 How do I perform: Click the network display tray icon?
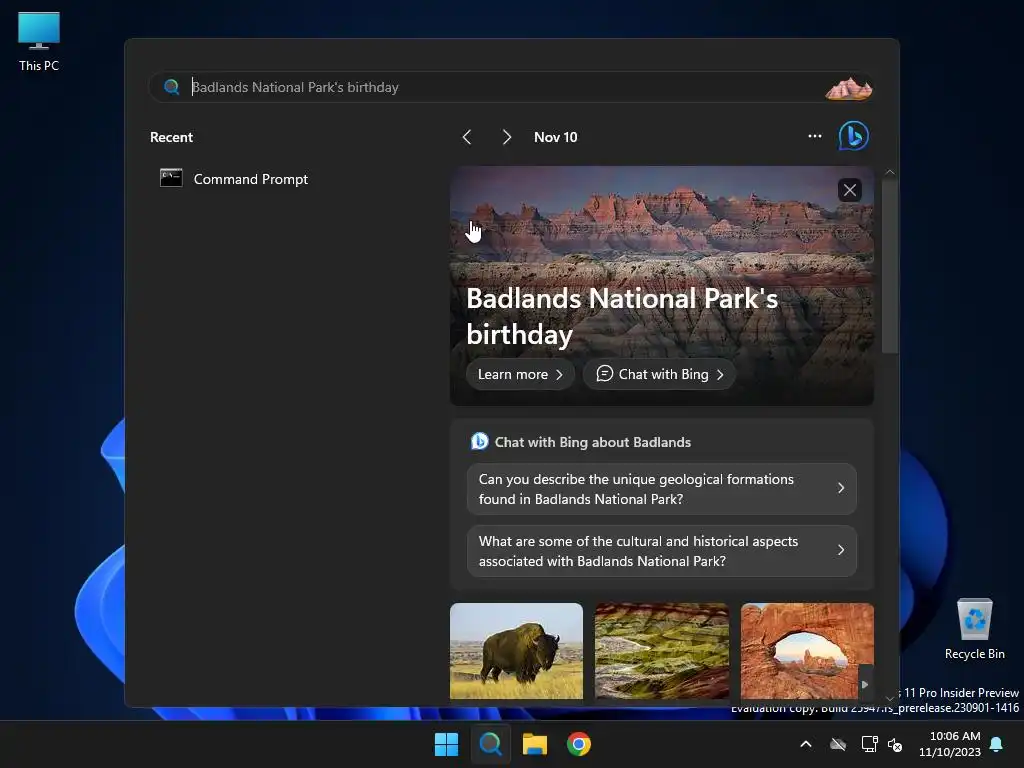[869, 744]
